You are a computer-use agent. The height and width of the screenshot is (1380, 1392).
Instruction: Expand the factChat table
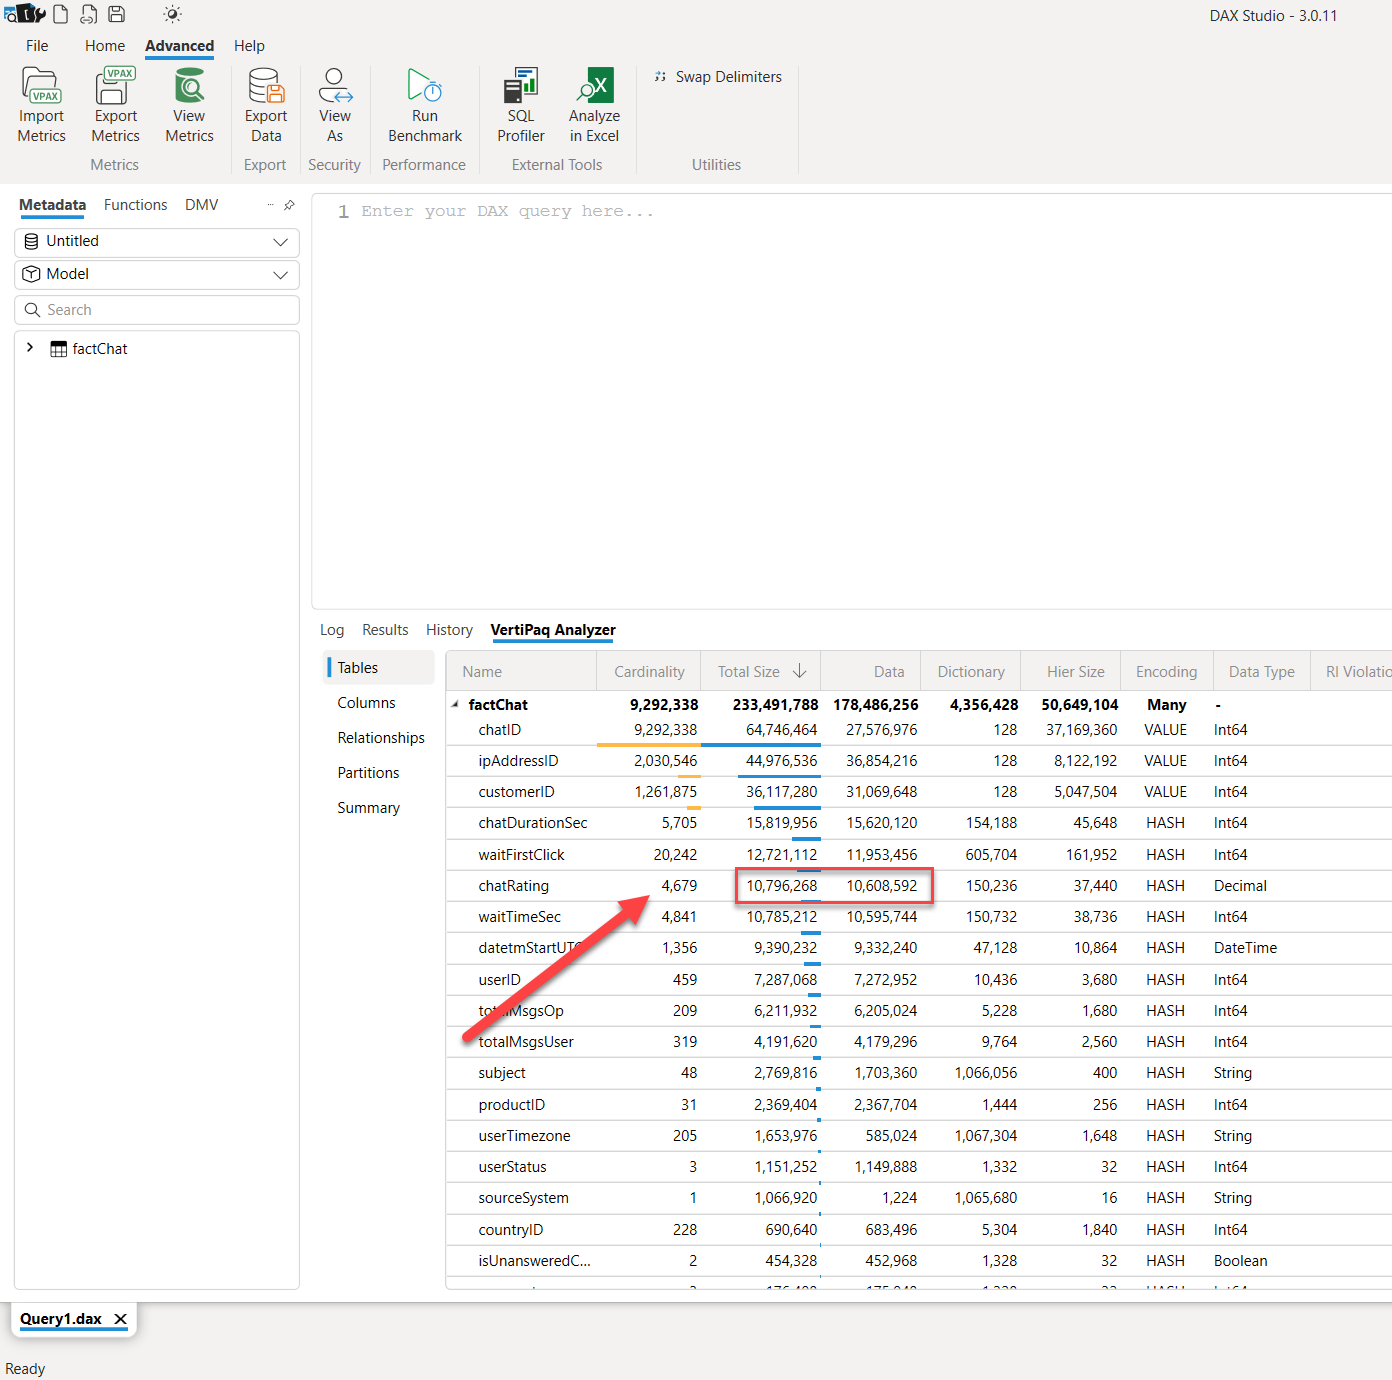(x=29, y=348)
